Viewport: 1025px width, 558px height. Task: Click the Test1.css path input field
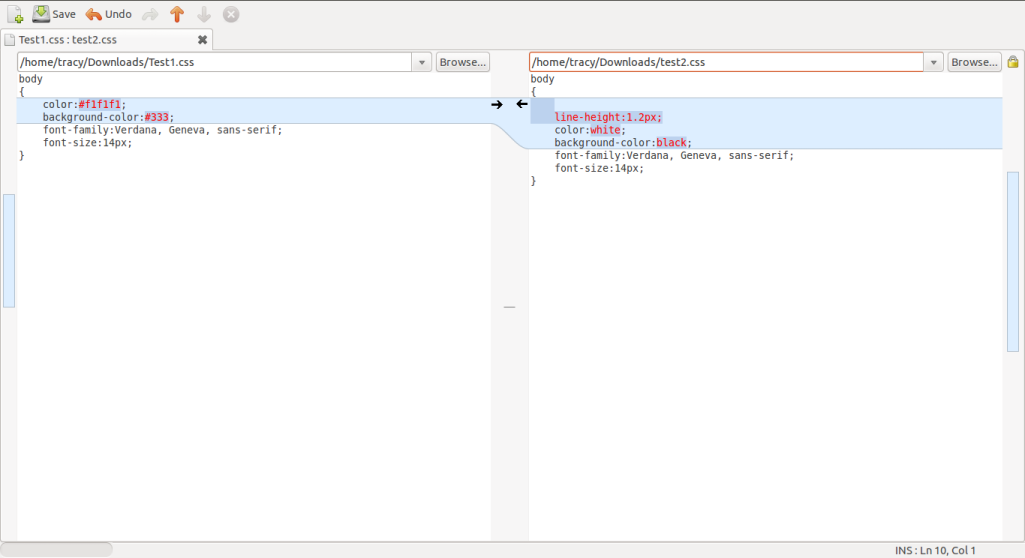(214, 62)
